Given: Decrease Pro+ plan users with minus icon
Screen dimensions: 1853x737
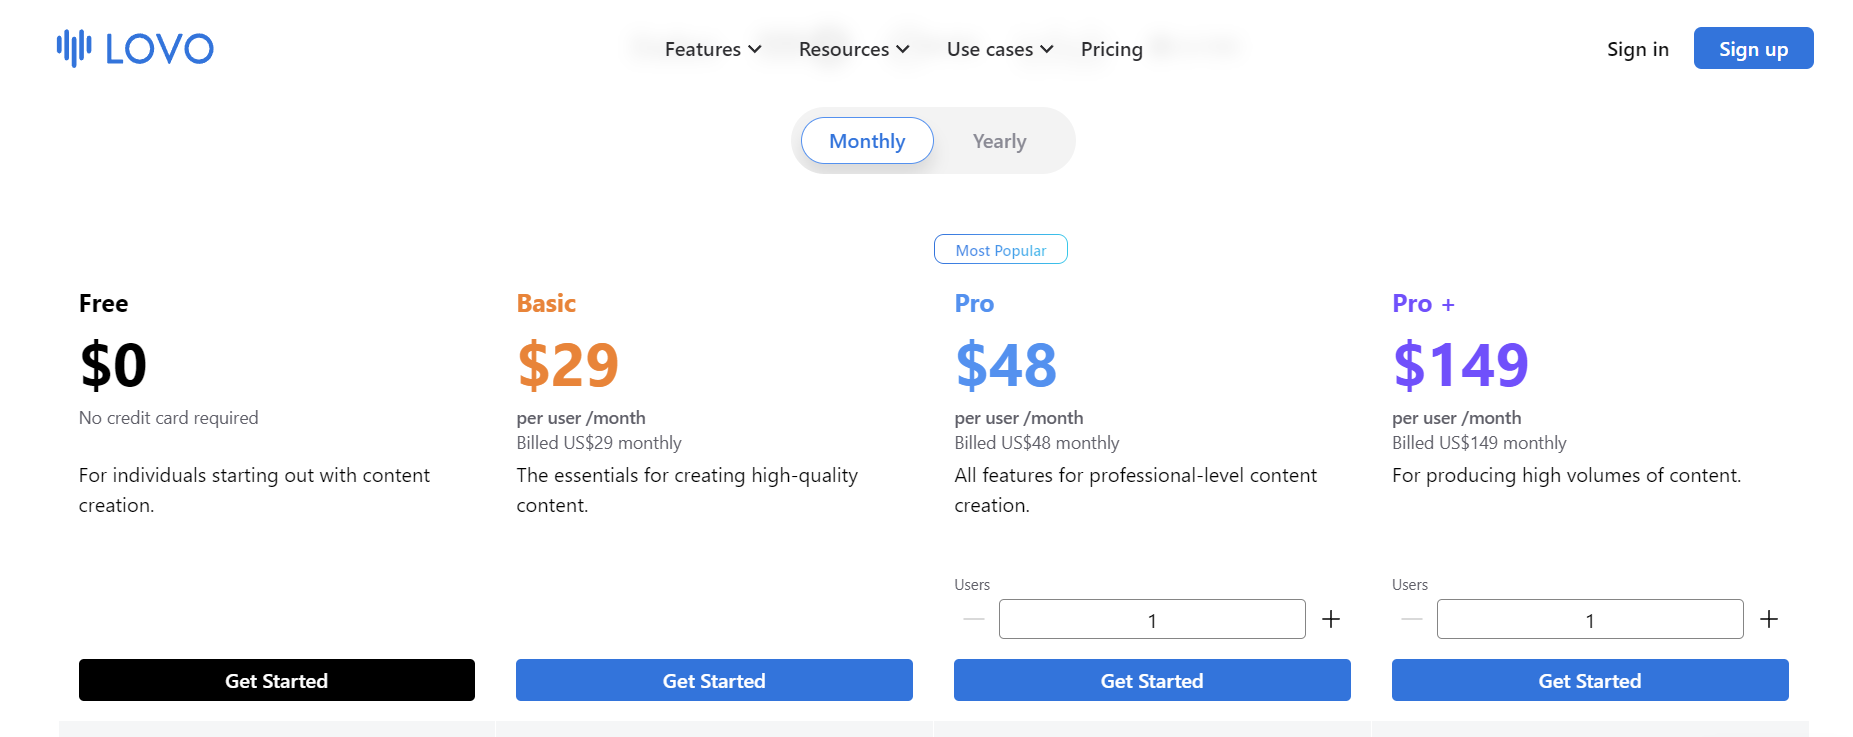Looking at the screenshot, I should click(x=1412, y=619).
